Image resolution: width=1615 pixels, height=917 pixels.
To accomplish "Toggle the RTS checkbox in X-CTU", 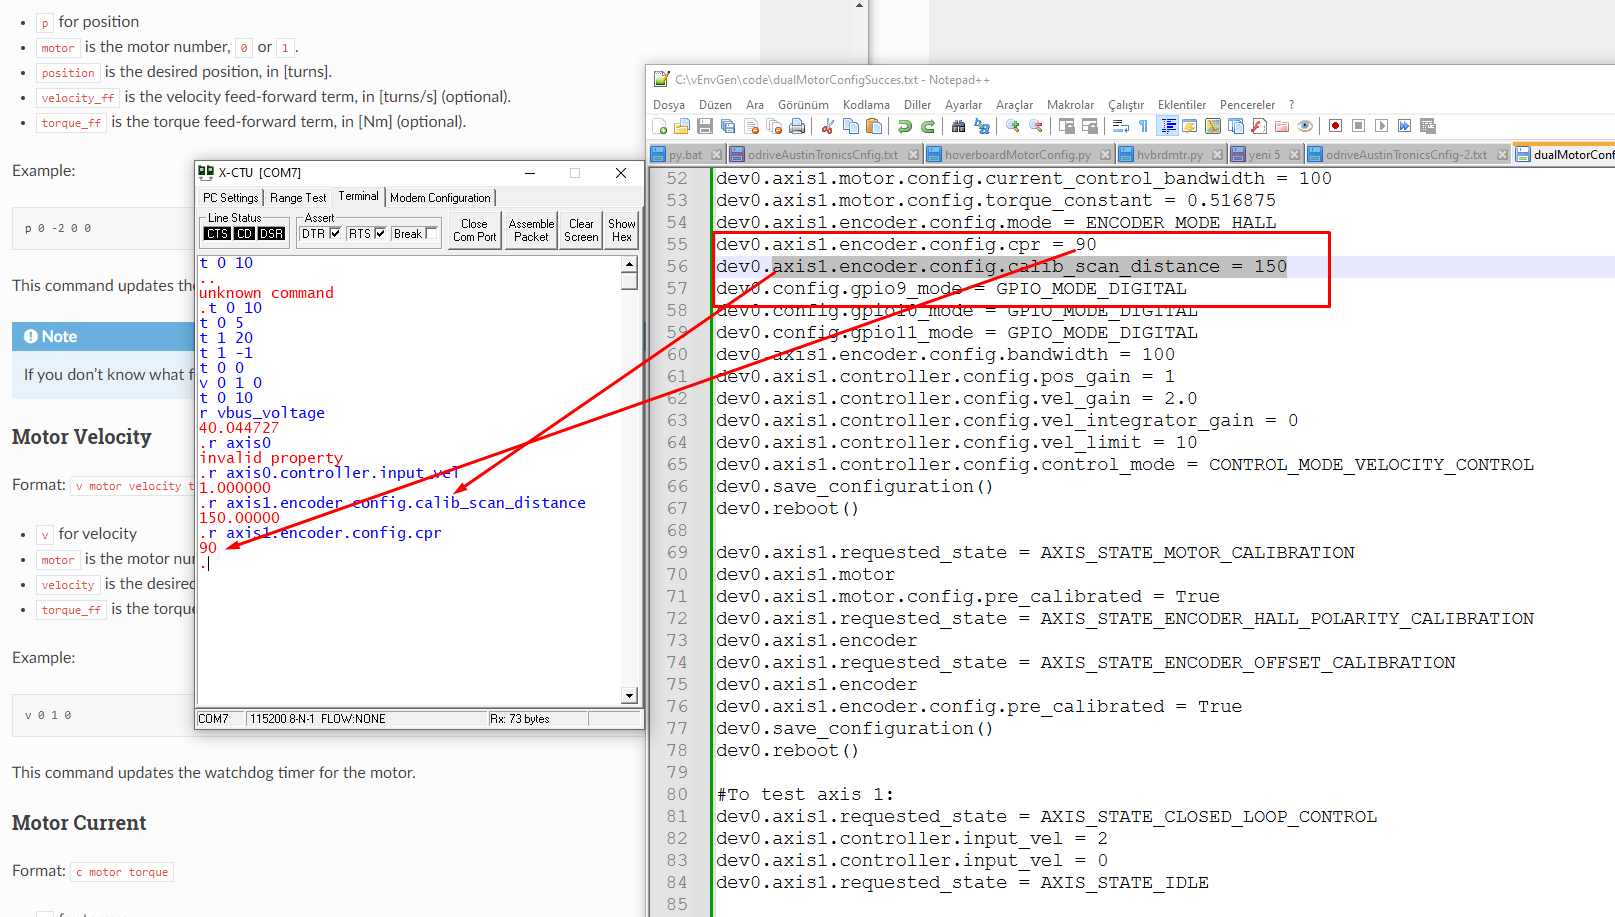I will pos(380,233).
